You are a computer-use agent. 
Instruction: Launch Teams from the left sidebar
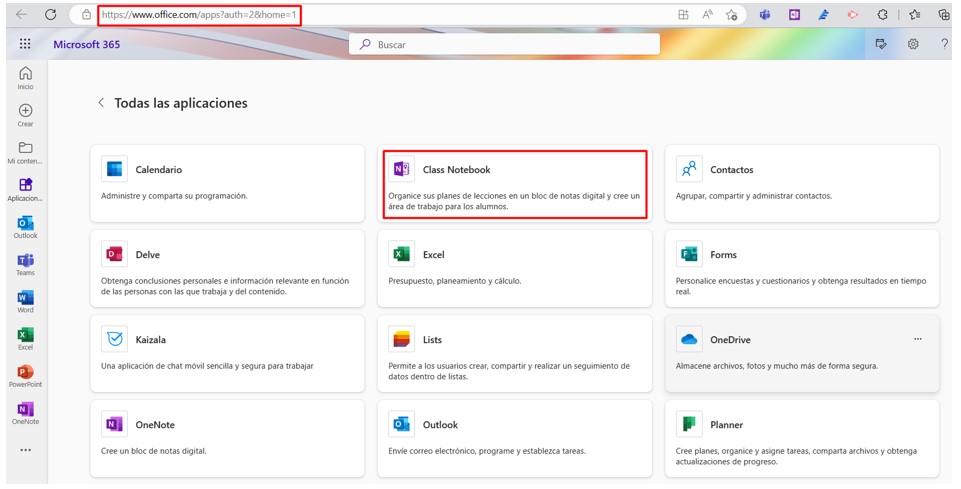[25, 265]
